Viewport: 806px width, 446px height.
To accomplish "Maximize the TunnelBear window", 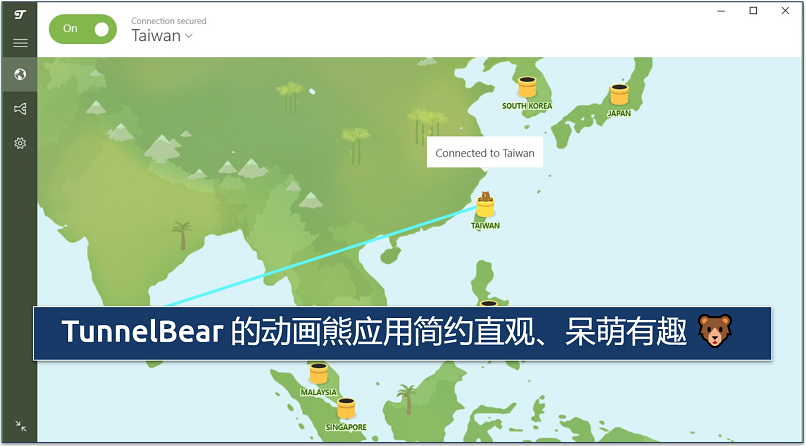I will pyautogui.click(x=753, y=11).
